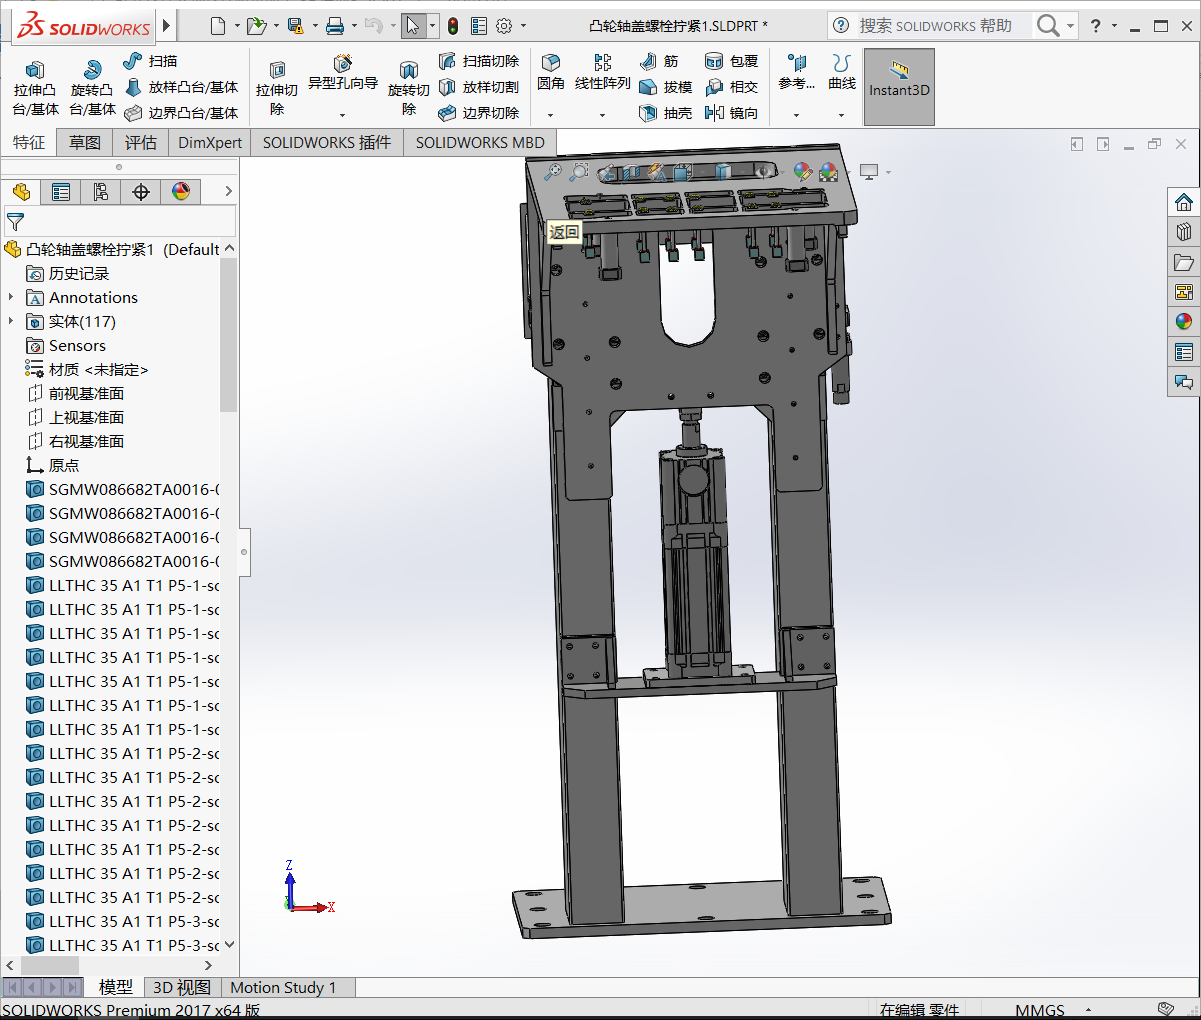Toggle the select cursor tool
This screenshot has height=1020, width=1201.
point(413,26)
